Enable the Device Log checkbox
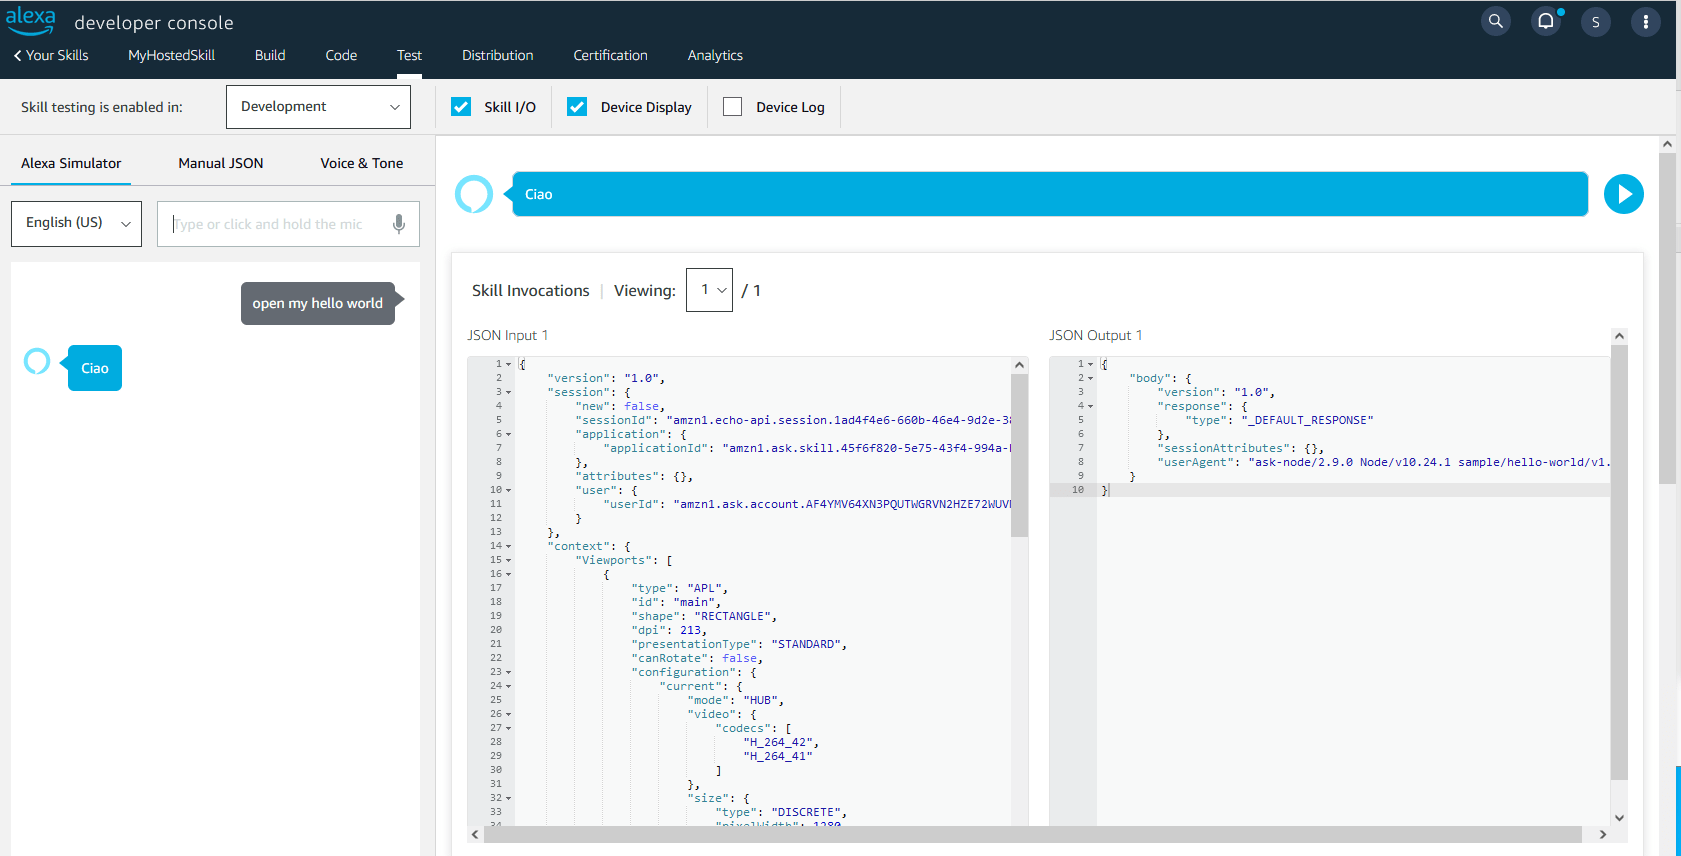Screen dimensions: 1681x856 (733, 107)
